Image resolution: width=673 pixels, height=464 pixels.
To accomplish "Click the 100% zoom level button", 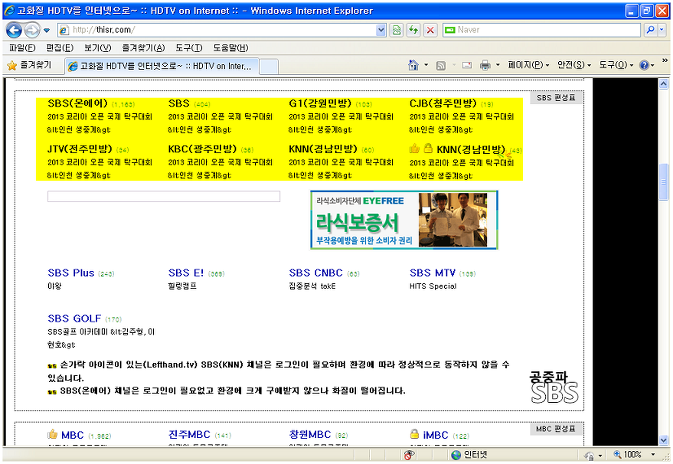I will click(x=628, y=455).
